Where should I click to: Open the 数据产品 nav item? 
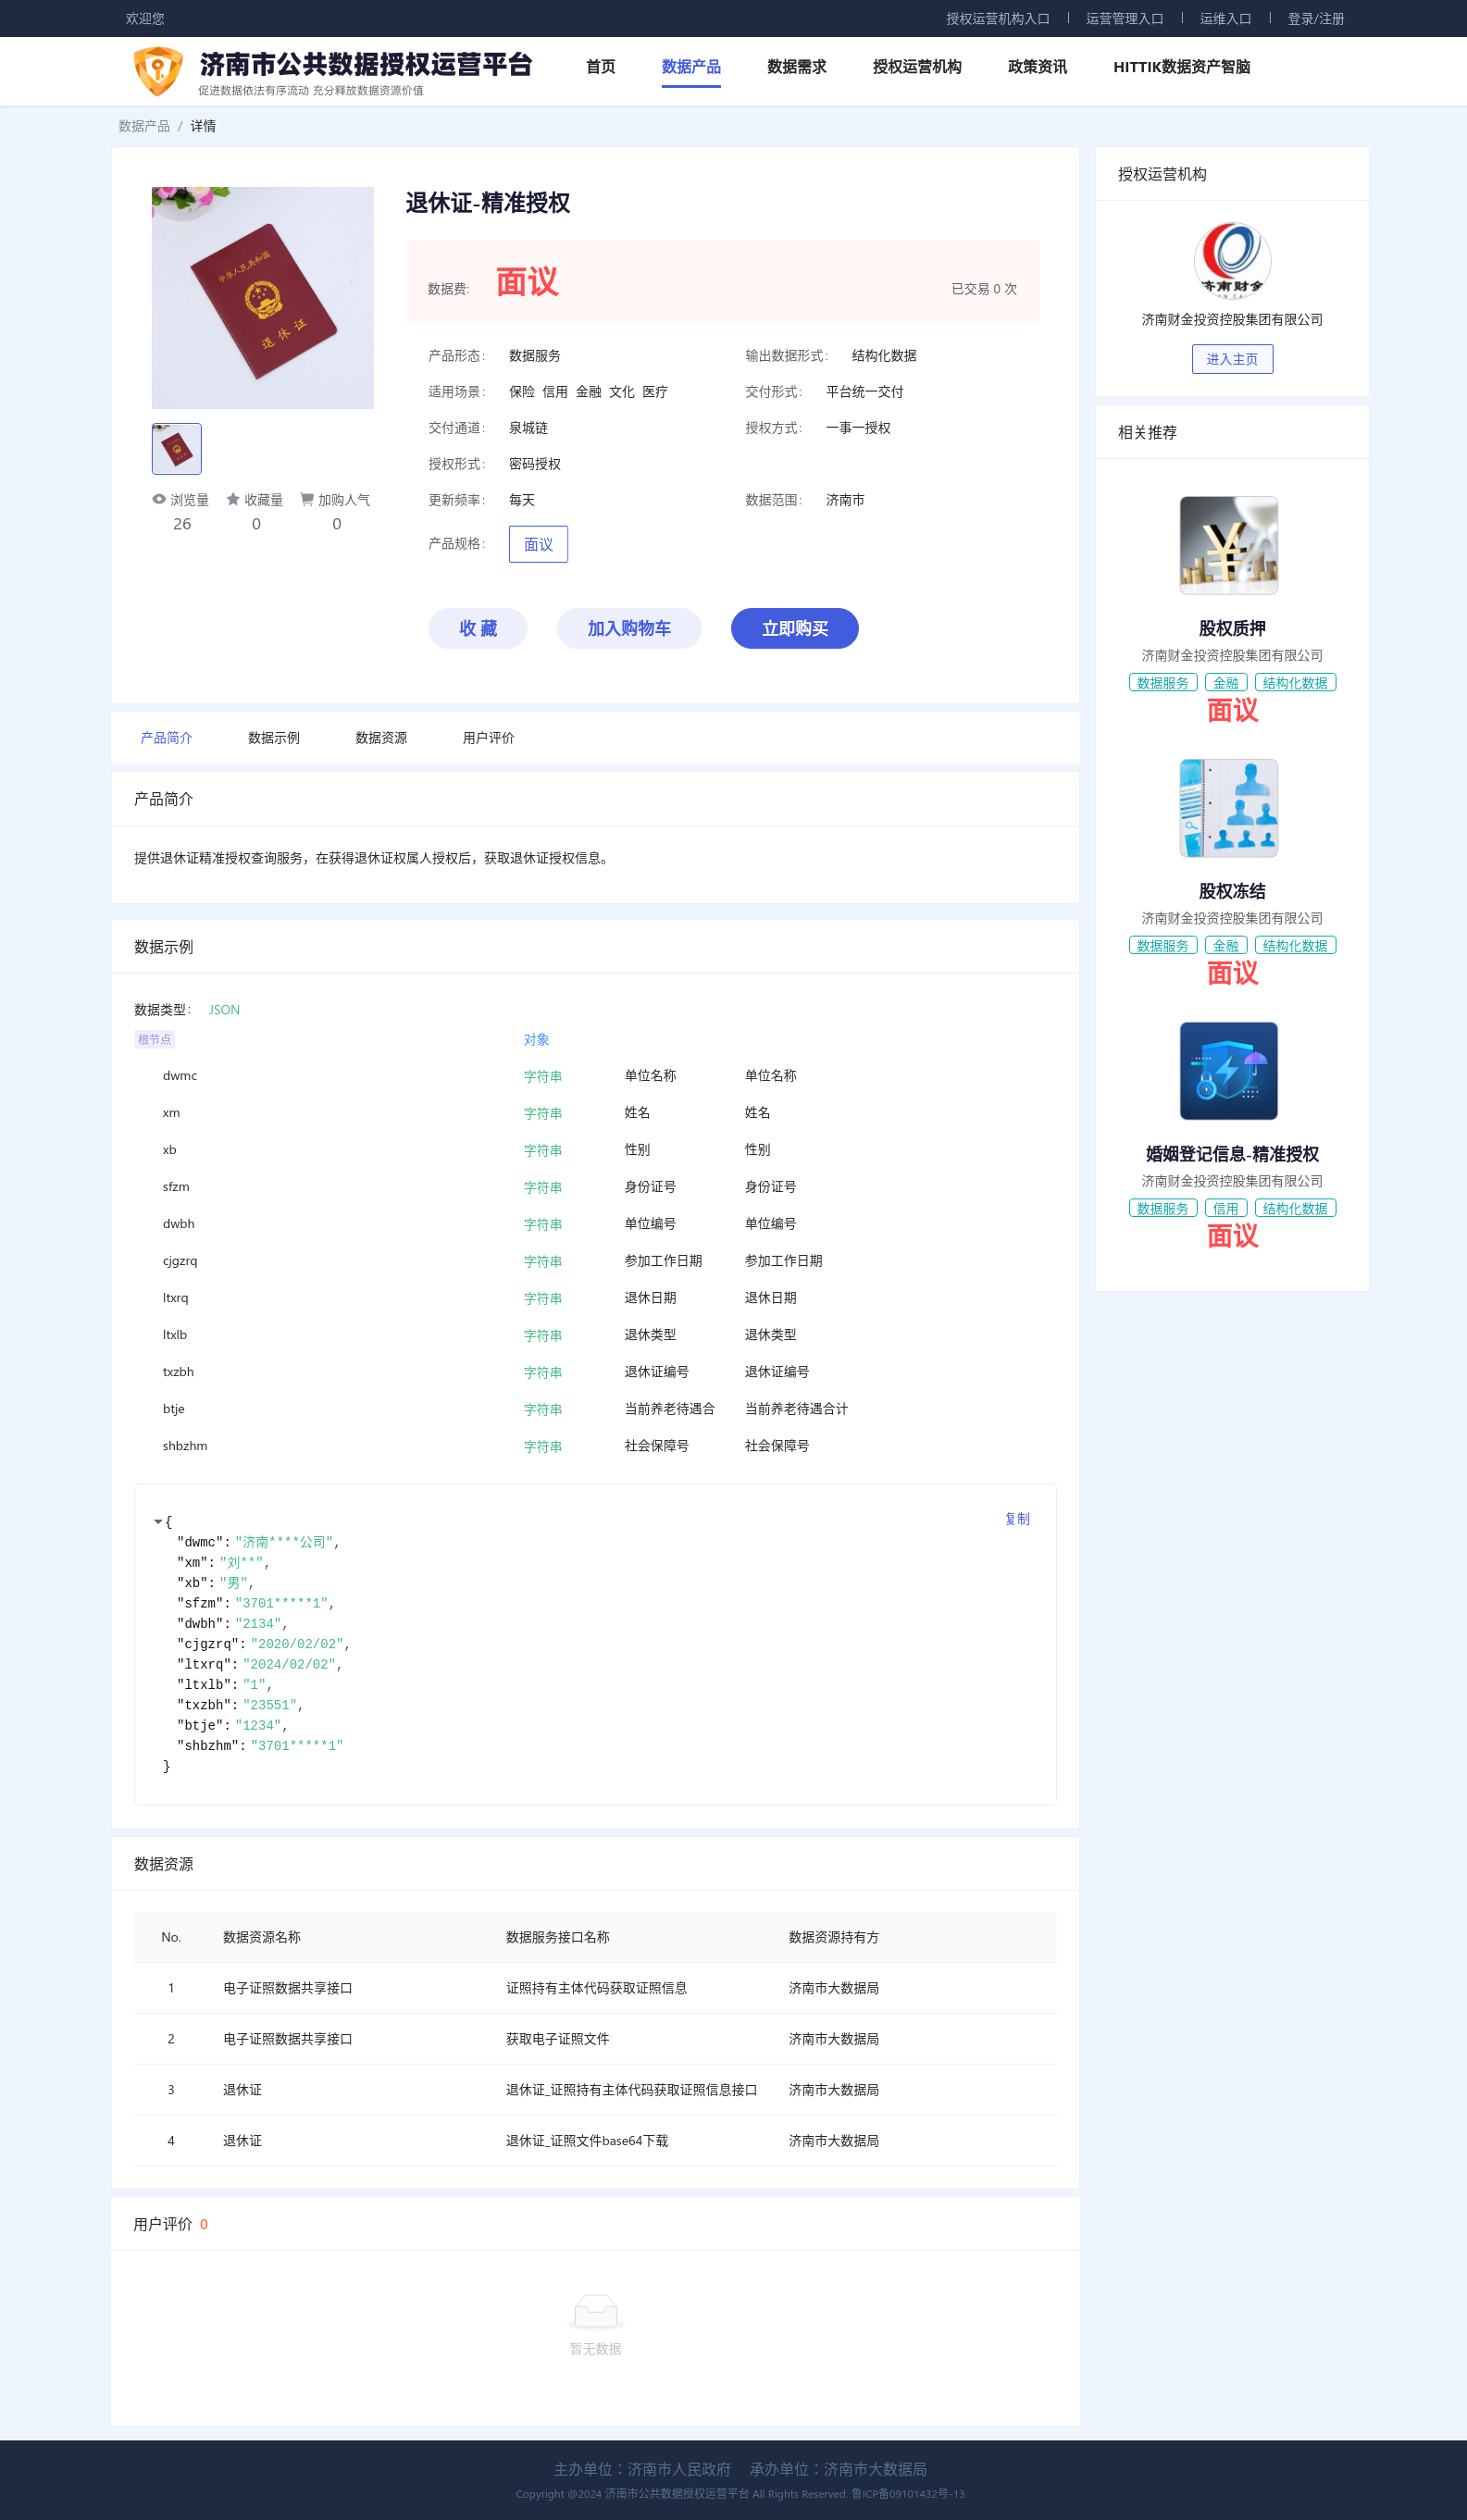[691, 67]
